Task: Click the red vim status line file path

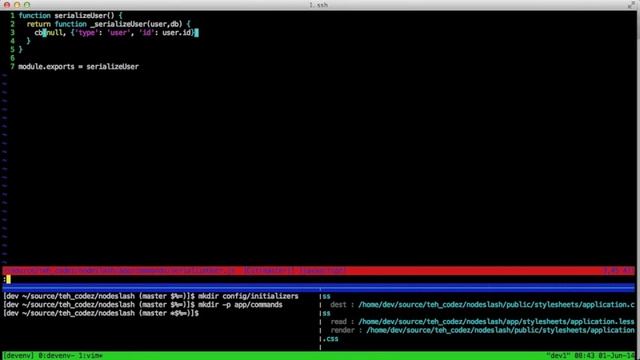Action: click(x=119, y=271)
